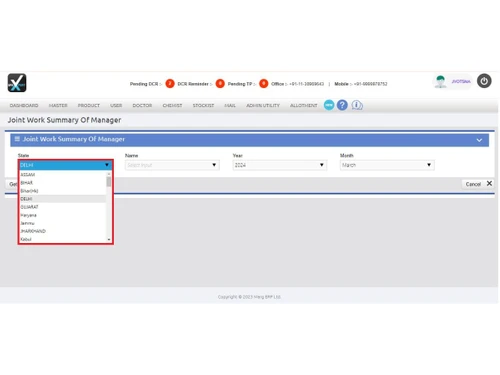
Task: Collapse the Joint Work Summary panel chevron
Action: click(x=479, y=140)
